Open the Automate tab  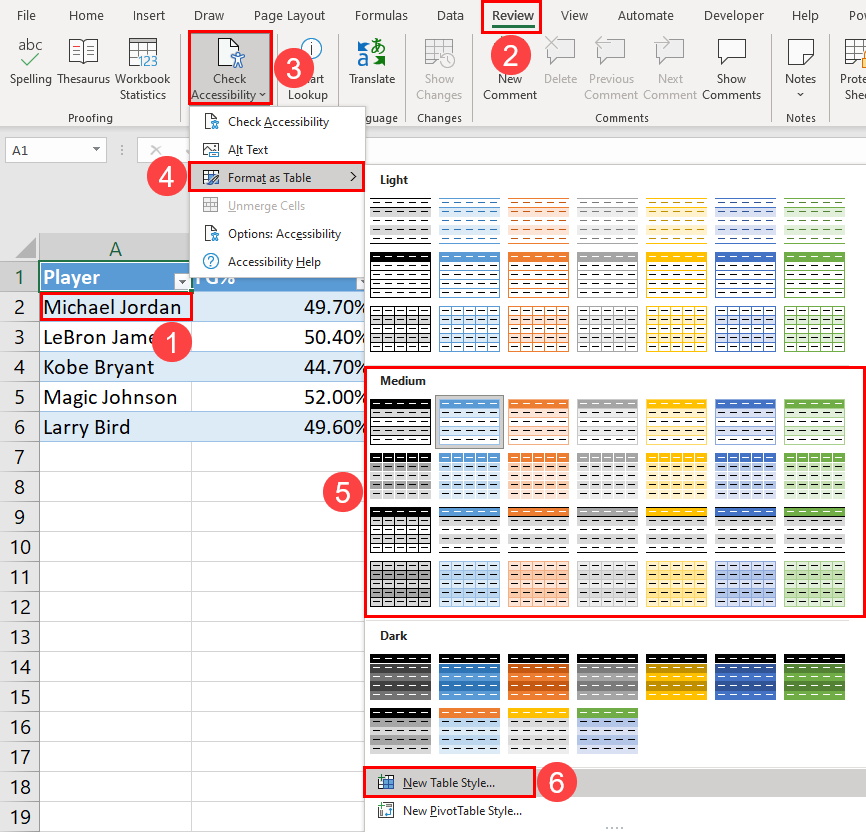(646, 15)
